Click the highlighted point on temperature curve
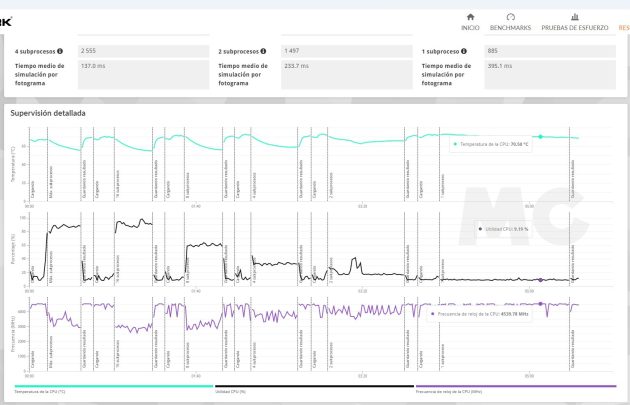This screenshot has height=405, width=630. (540, 136)
